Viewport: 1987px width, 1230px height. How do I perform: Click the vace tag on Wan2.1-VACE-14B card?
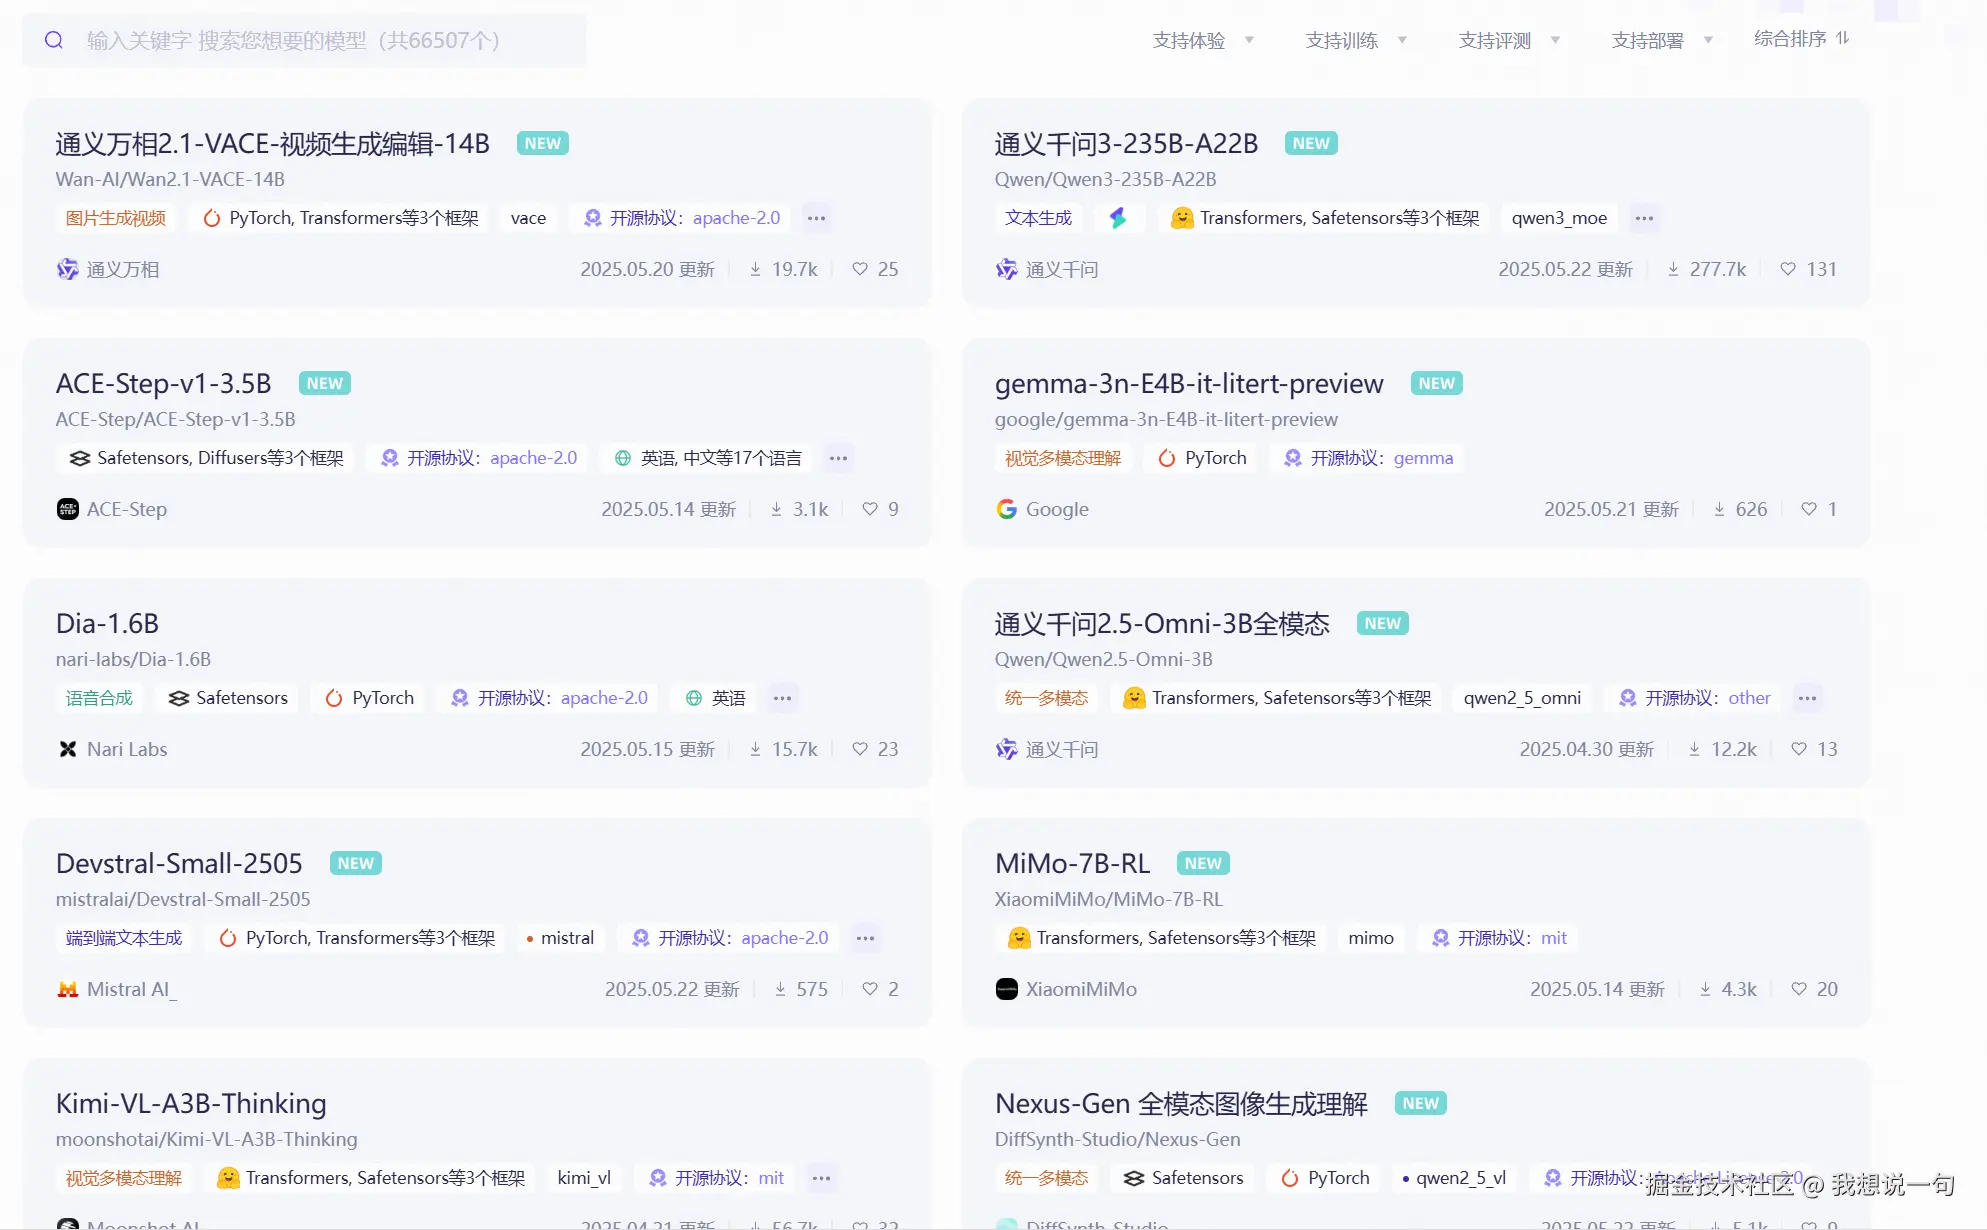(528, 218)
